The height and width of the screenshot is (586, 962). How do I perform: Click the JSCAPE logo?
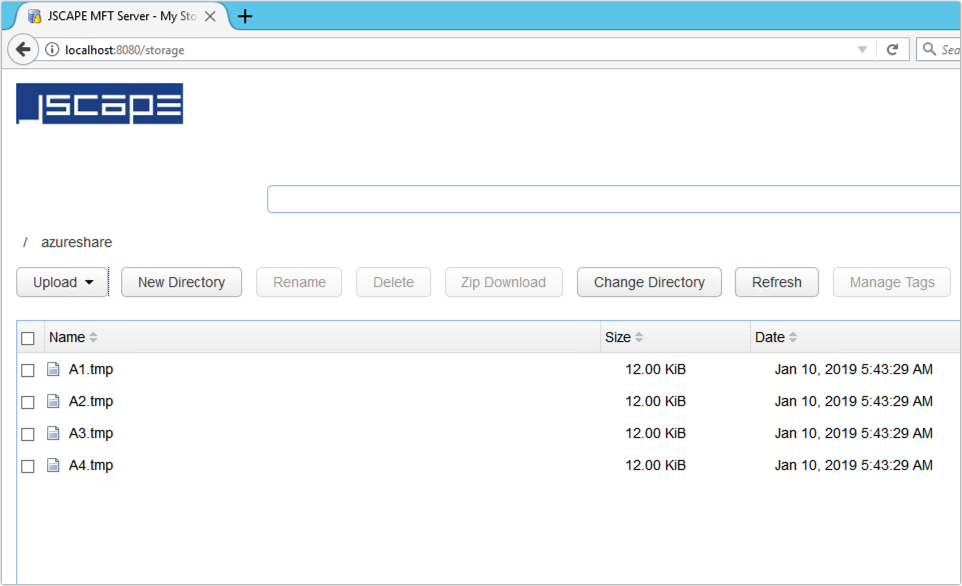coord(99,103)
